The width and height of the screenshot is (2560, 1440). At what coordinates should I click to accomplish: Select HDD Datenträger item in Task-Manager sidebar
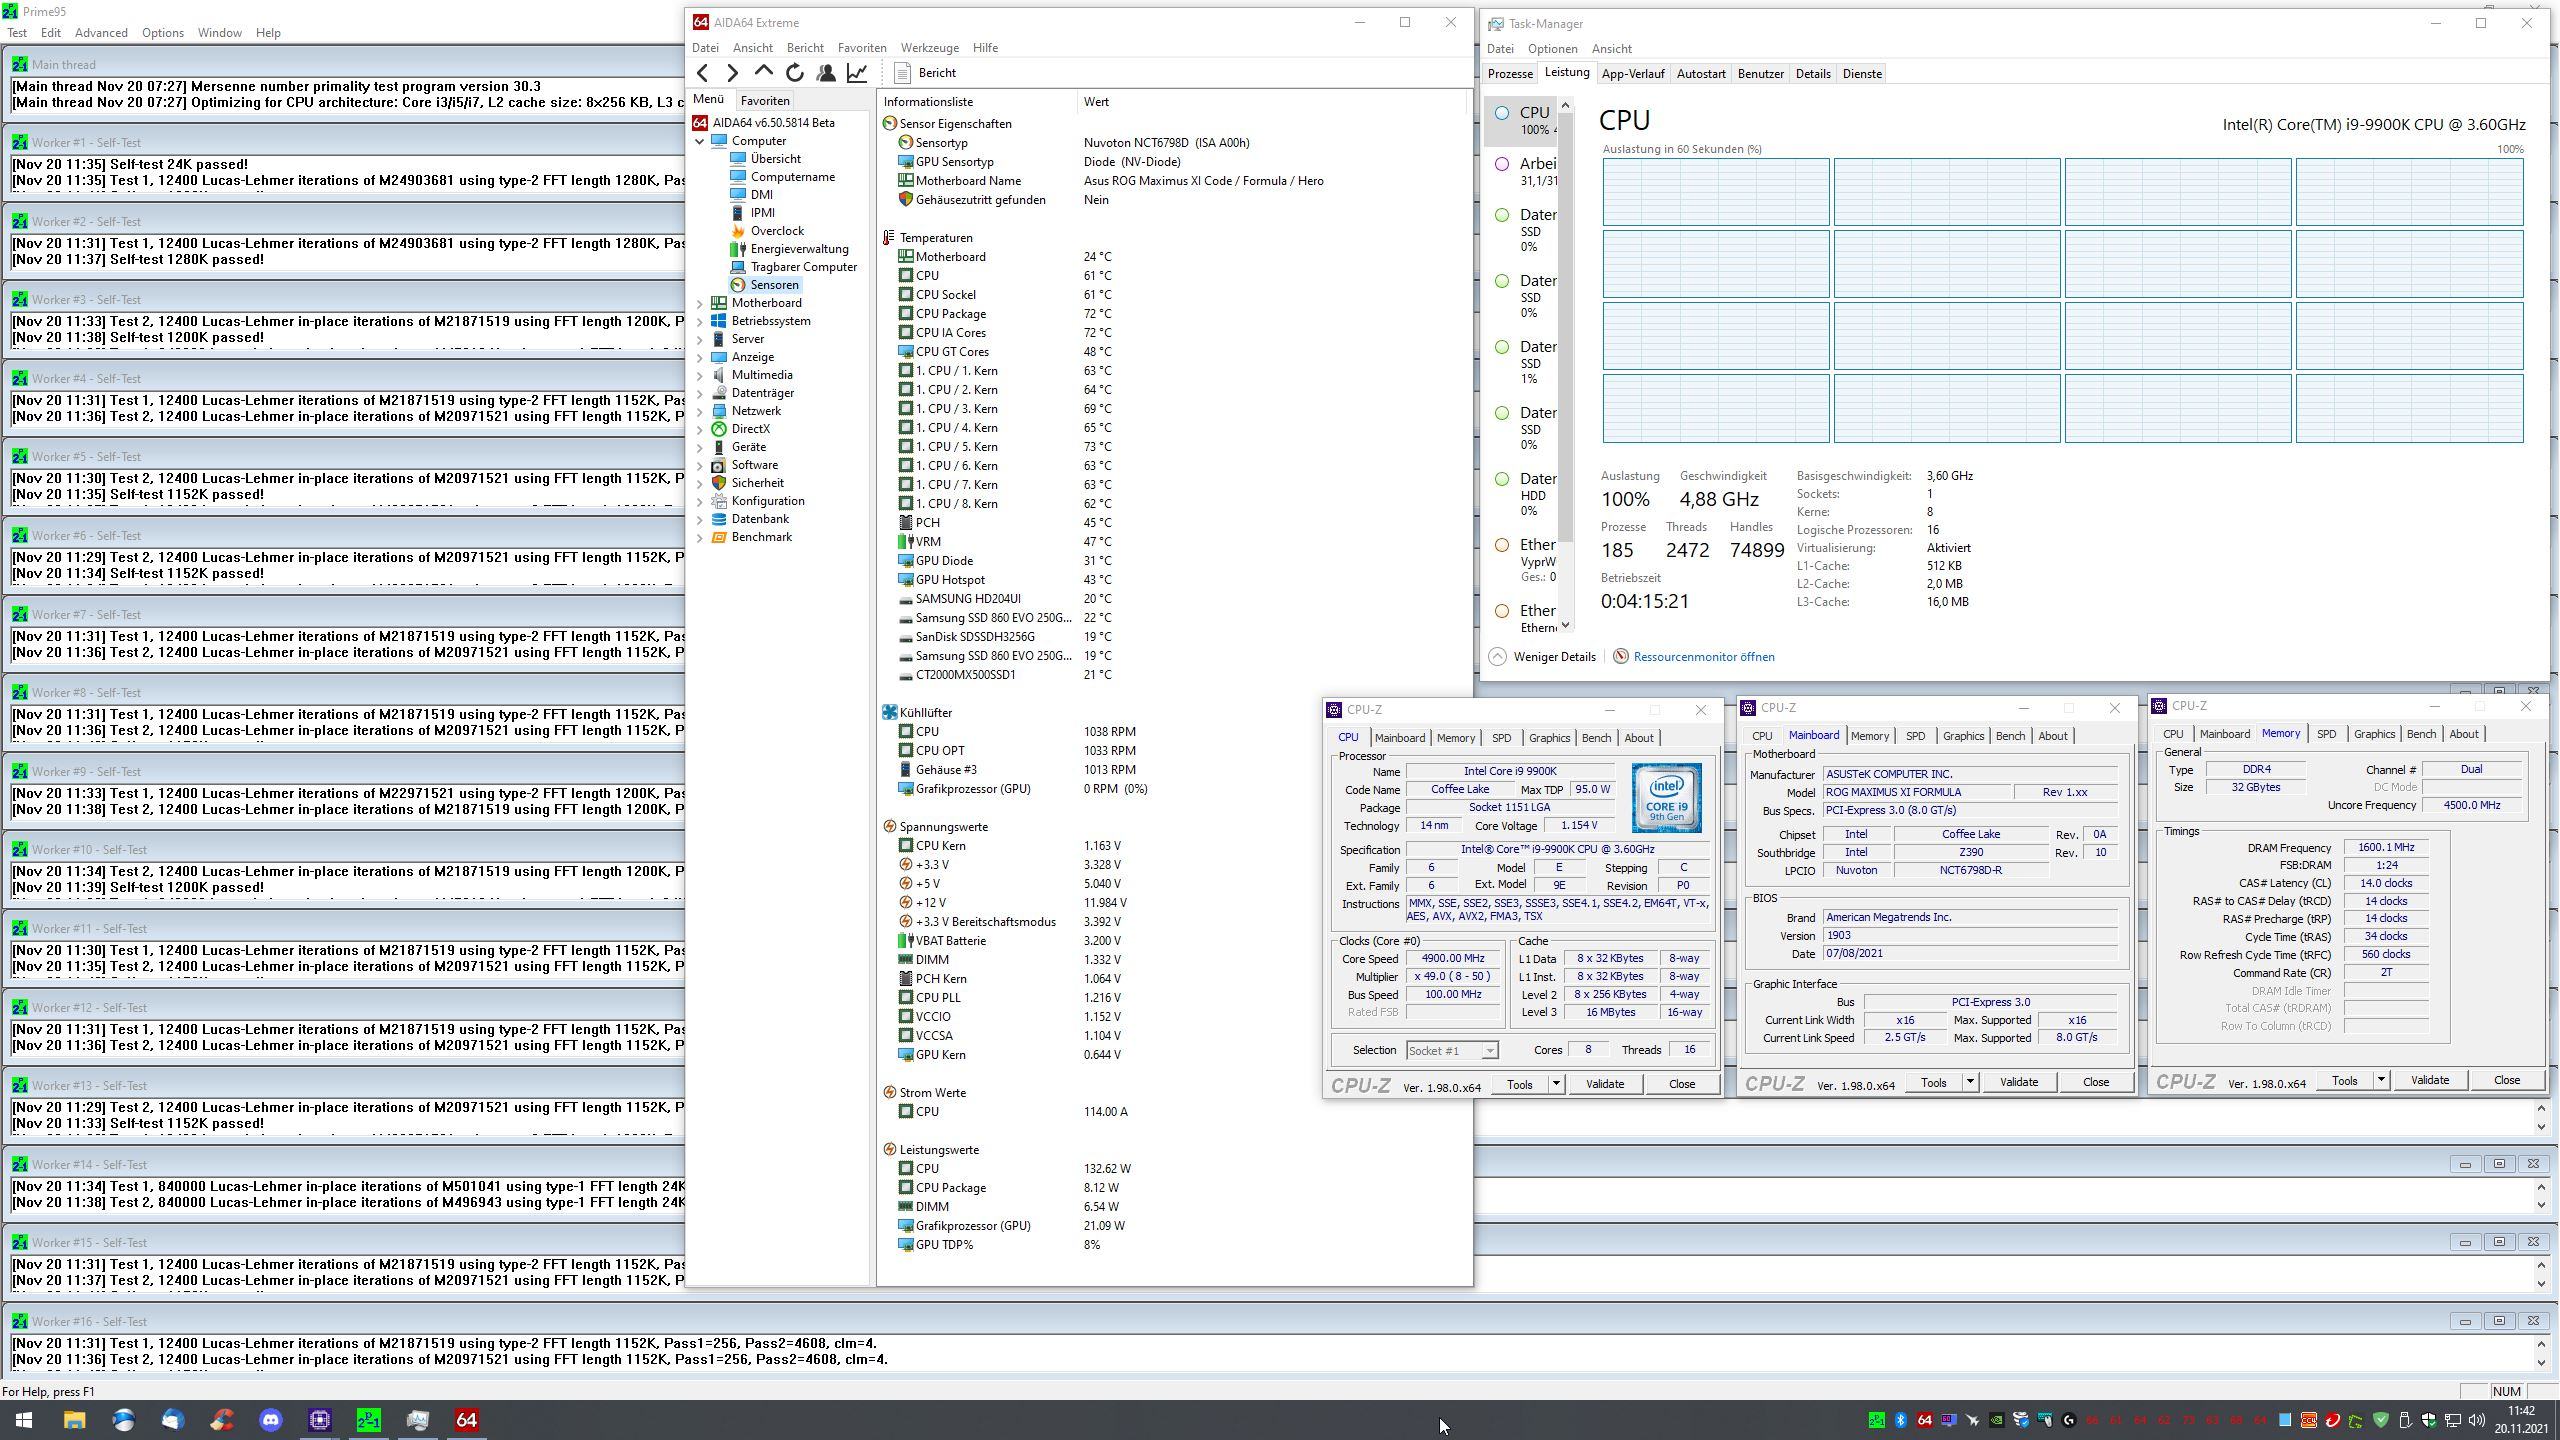[x=1521, y=494]
